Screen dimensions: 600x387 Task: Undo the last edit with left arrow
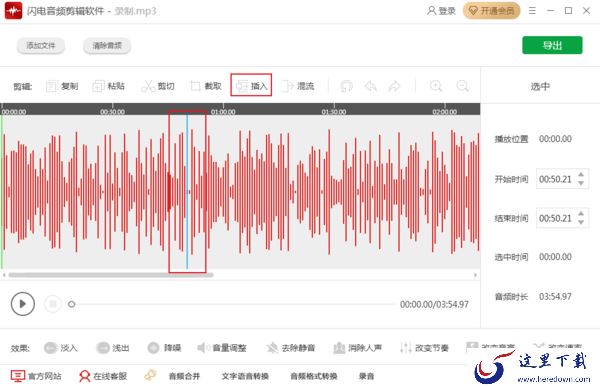(x=371, y=86)
